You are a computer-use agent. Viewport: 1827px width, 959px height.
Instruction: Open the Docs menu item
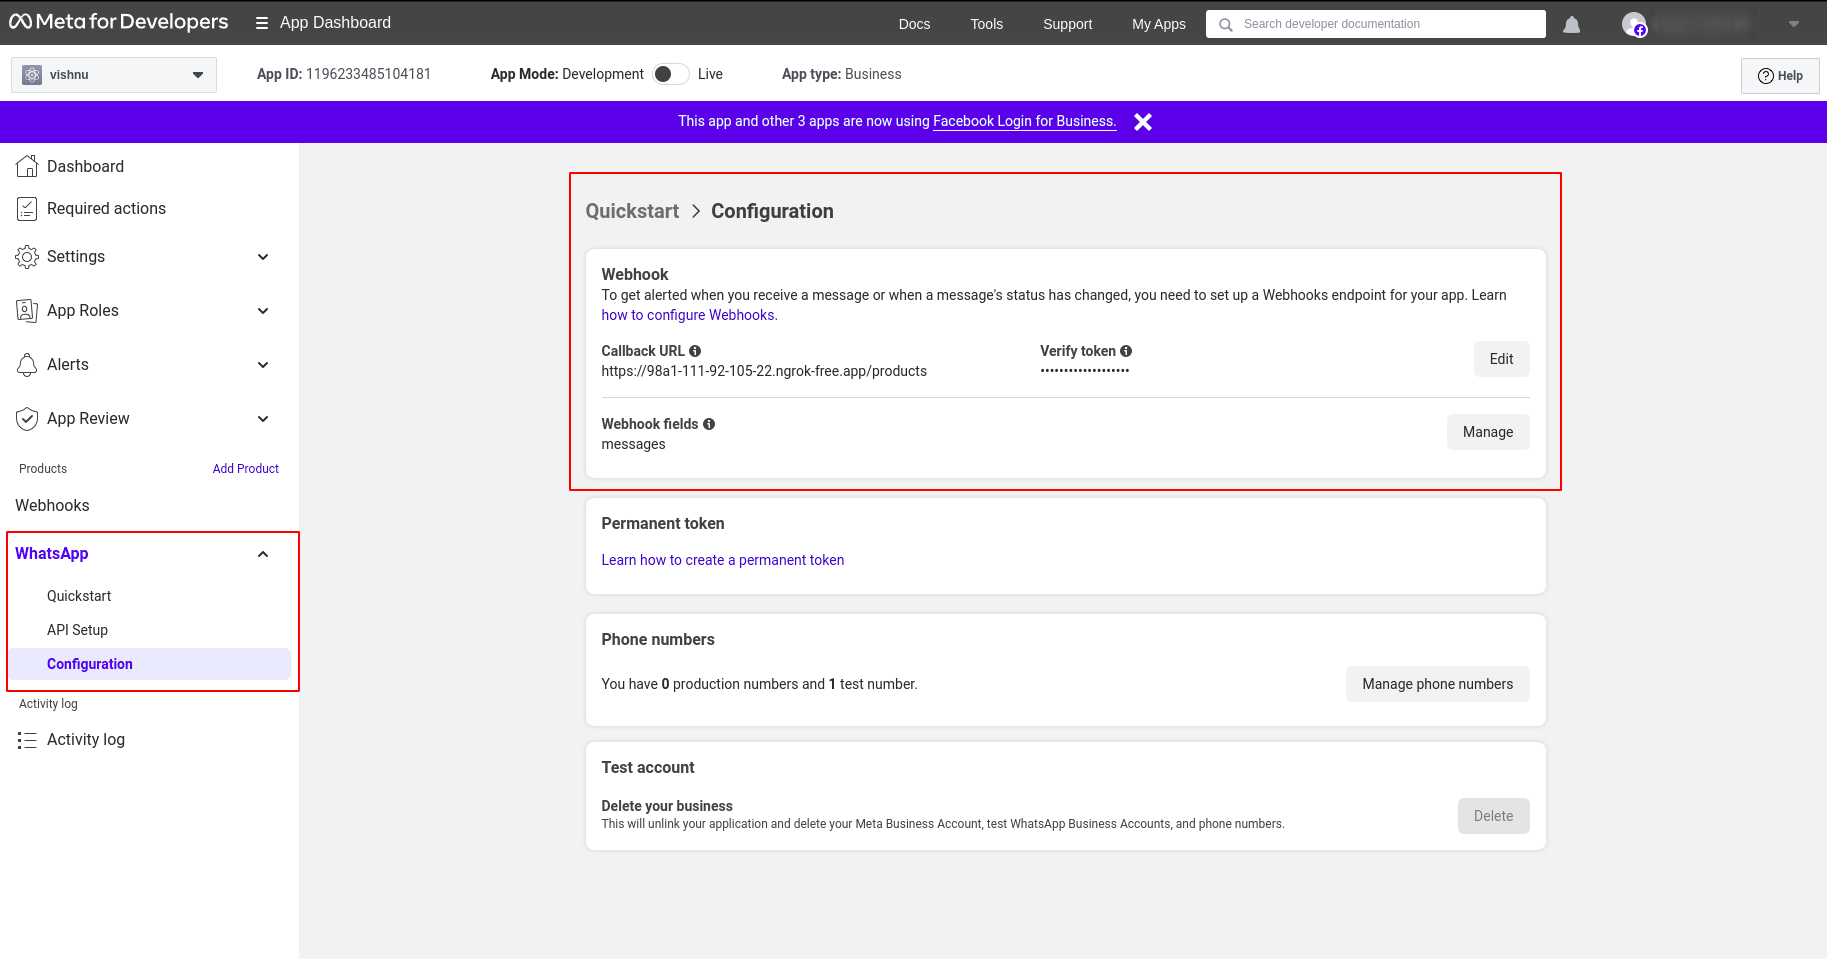click(x=913, y=24)
